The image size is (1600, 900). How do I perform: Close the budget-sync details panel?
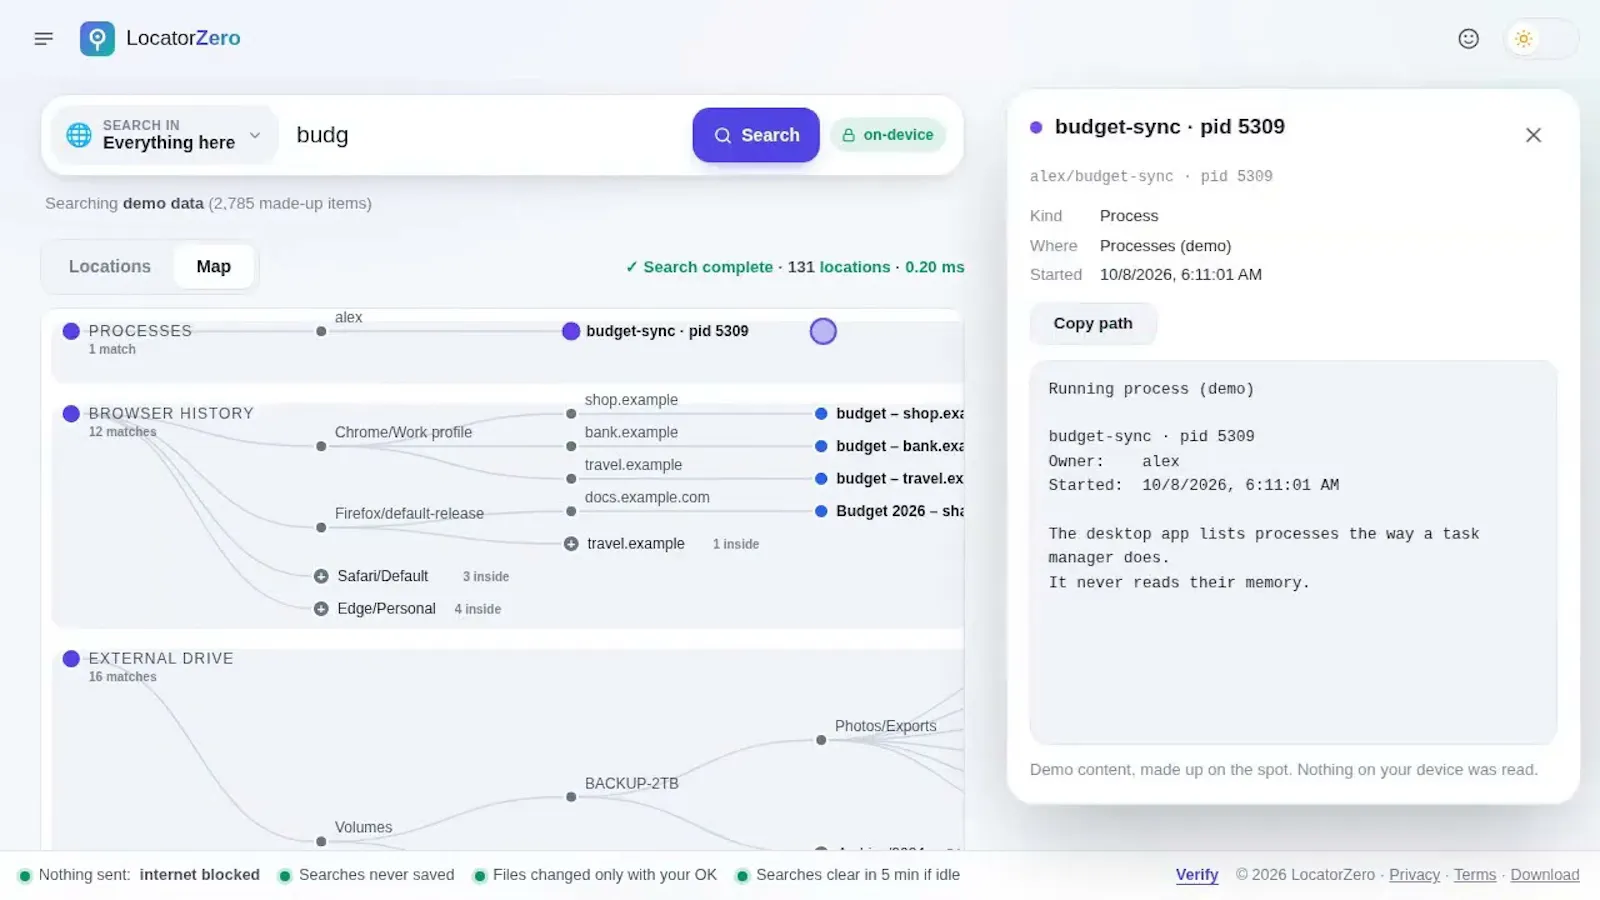1533,135
